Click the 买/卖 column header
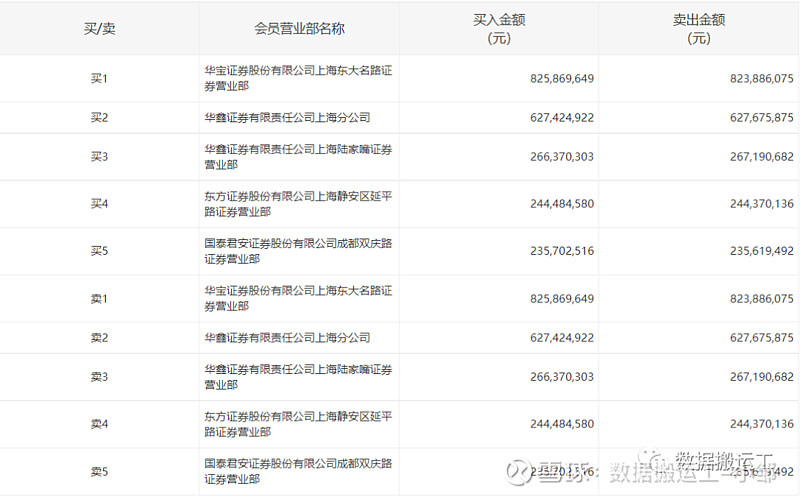Screen dimensions: 800x497 99,29
